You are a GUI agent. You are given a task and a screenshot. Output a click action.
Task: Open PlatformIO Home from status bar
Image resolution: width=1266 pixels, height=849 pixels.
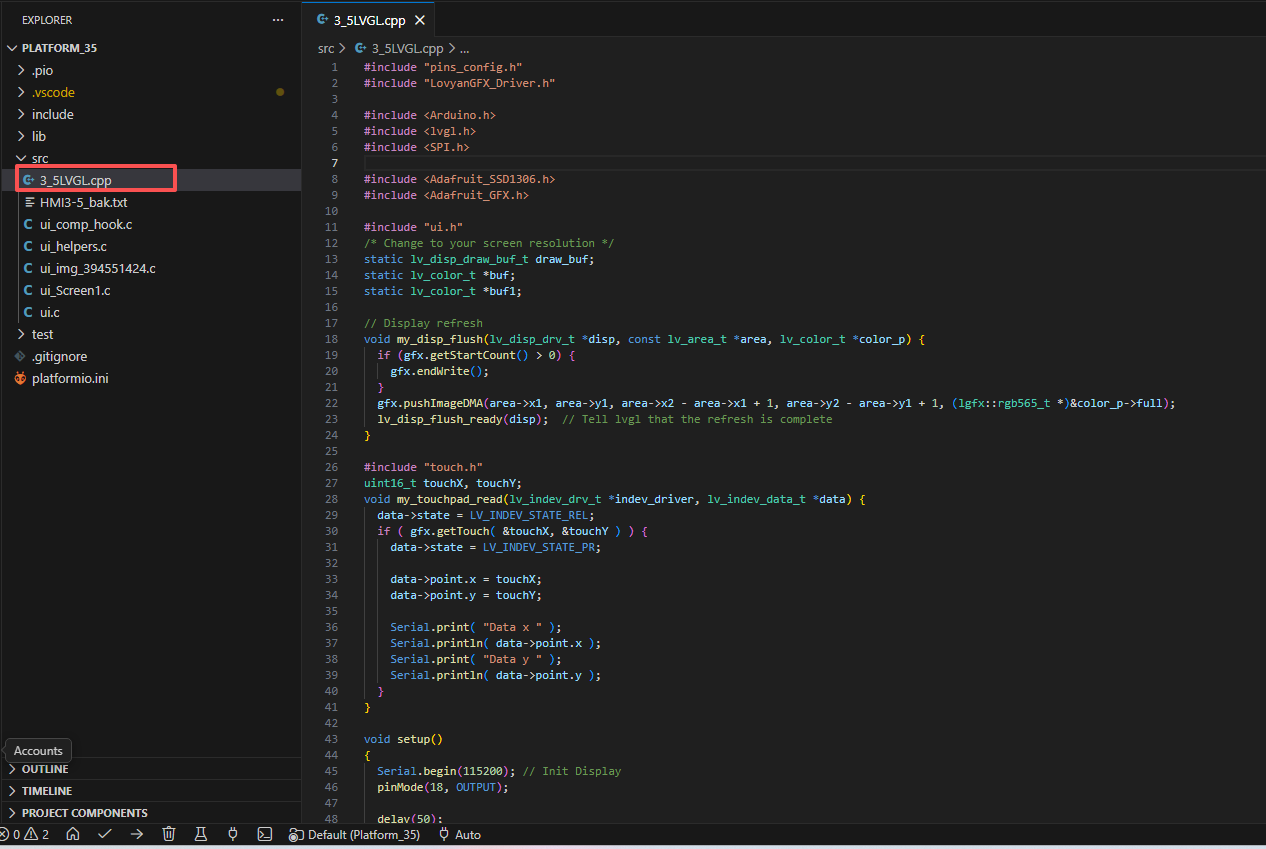point(73,834)
